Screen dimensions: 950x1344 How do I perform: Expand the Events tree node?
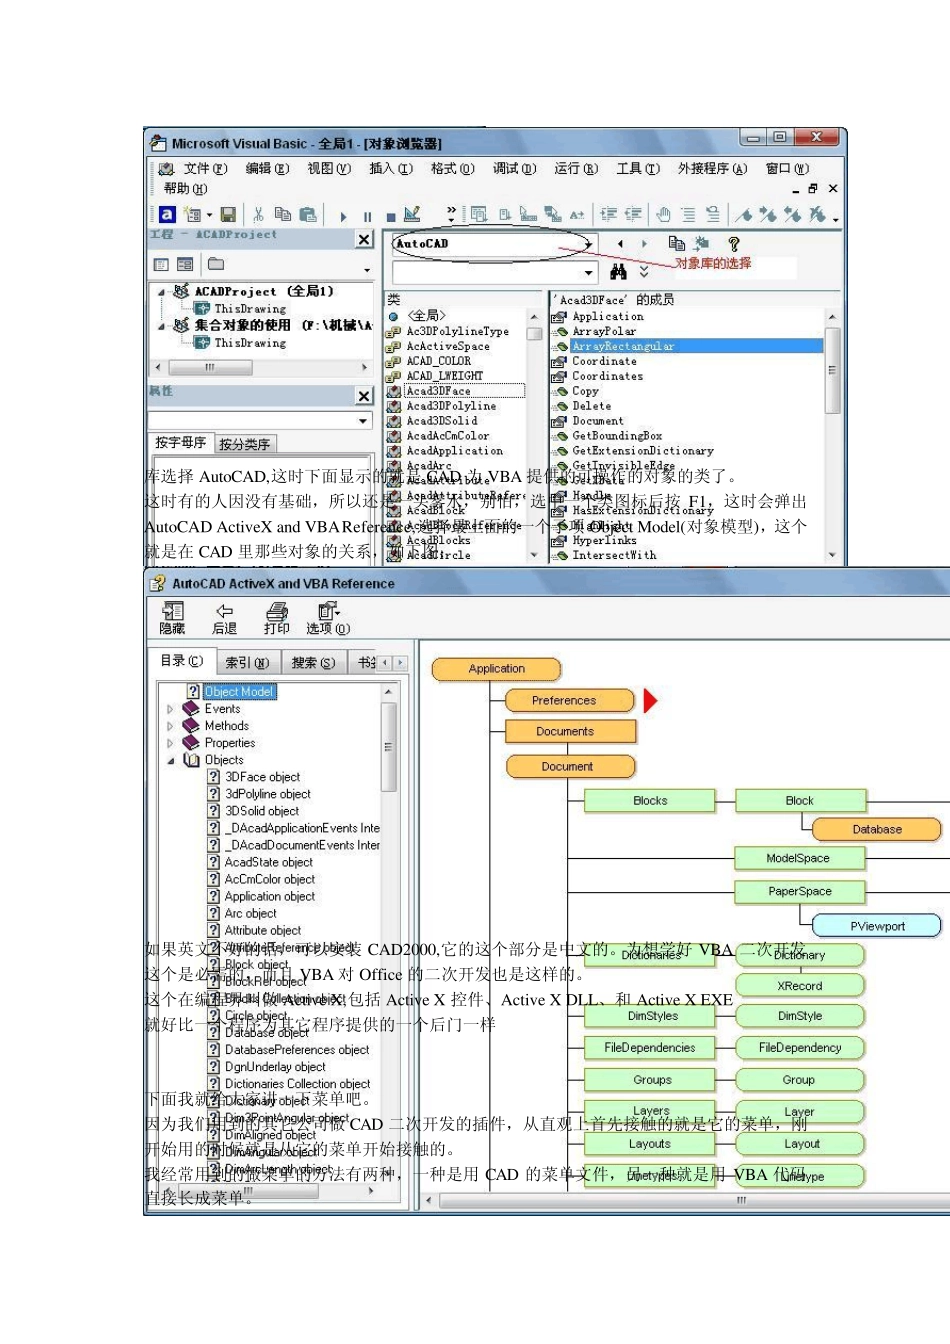click(170, 709)
